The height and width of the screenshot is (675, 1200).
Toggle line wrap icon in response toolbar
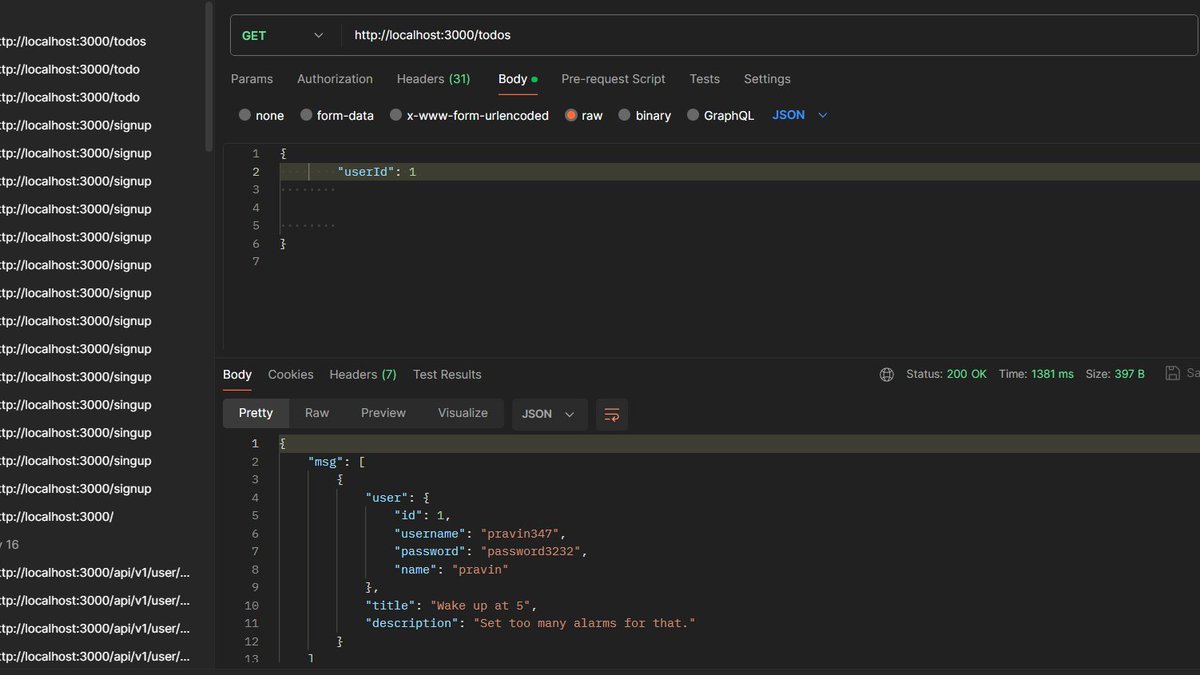click(612, 414)
